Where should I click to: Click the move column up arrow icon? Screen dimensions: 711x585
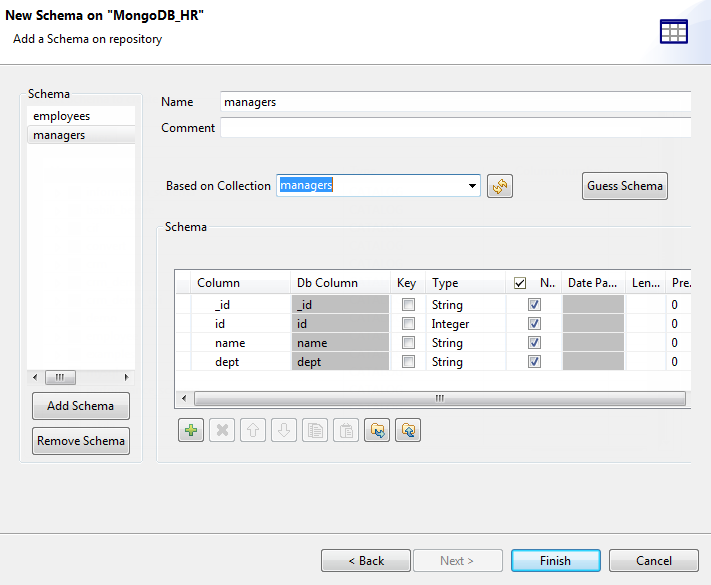tap(253, 430)
